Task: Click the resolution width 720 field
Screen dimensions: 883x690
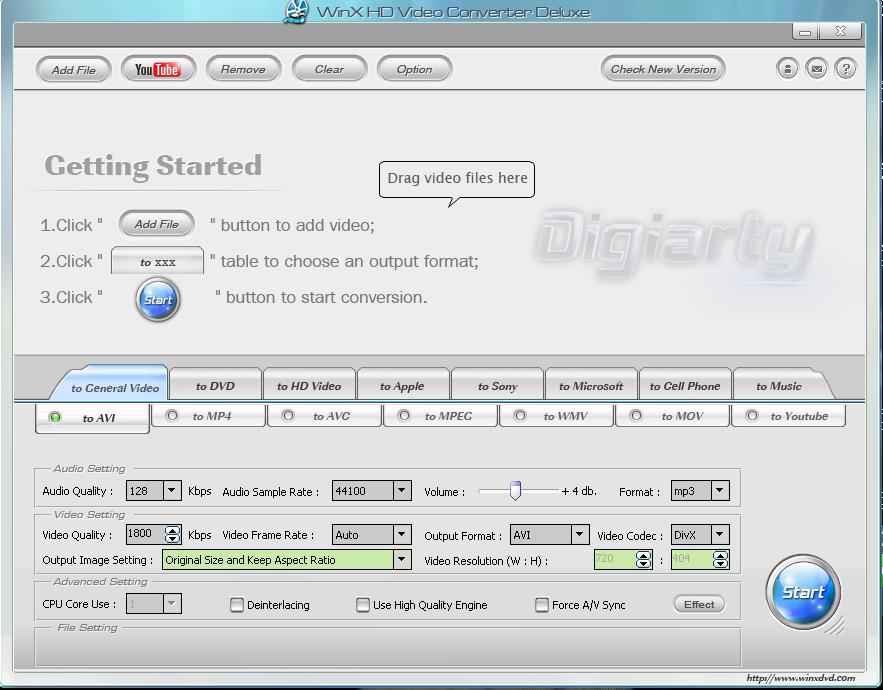Action: tap(615, 559)
